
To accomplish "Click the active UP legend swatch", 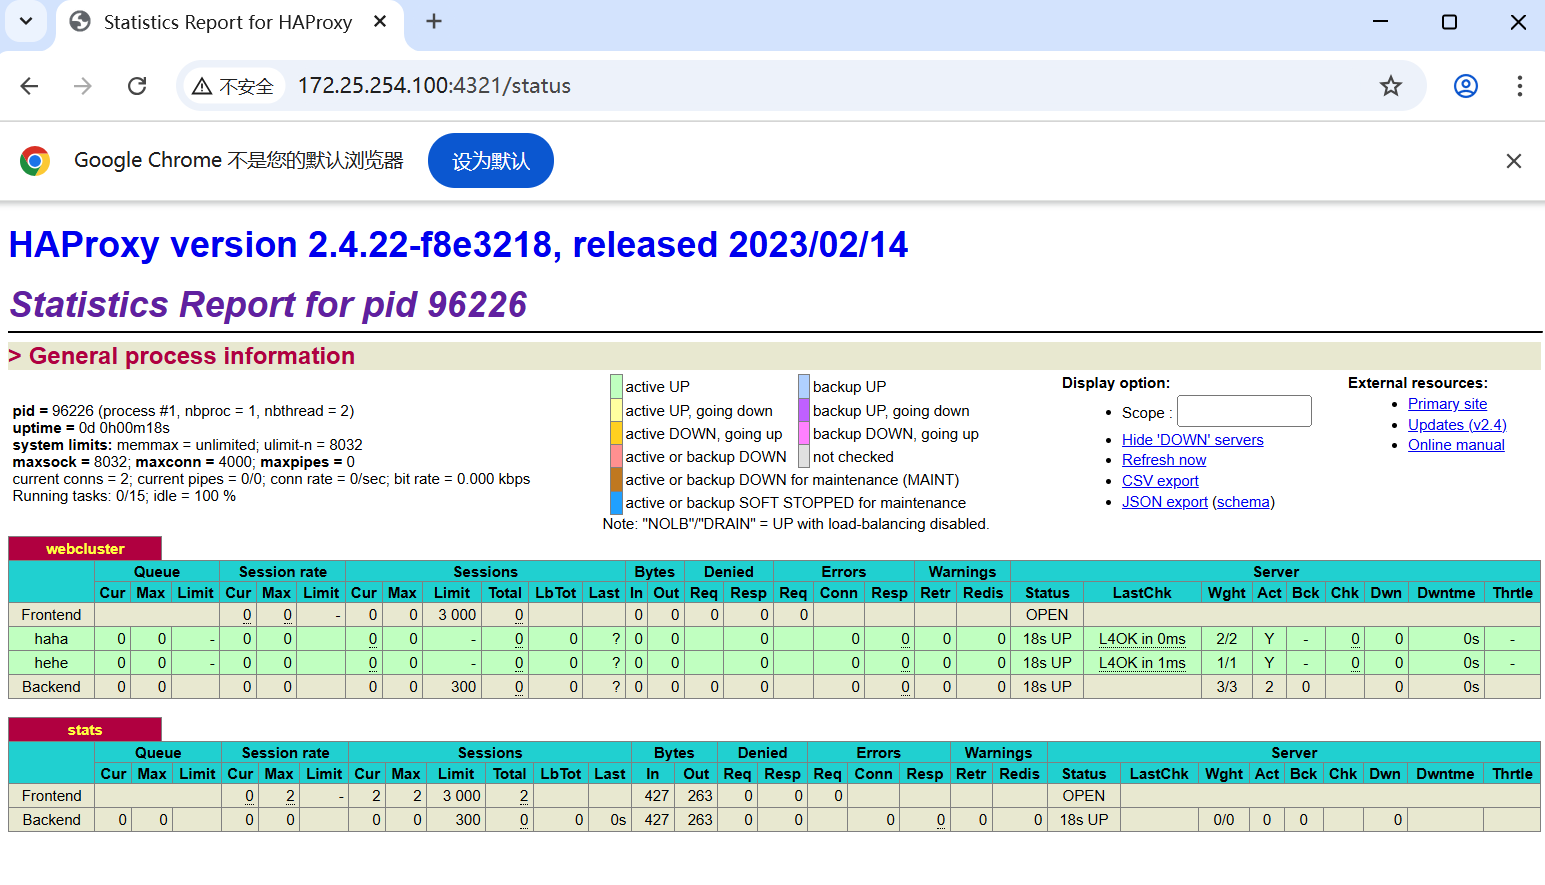I will (x=616, y=386).
